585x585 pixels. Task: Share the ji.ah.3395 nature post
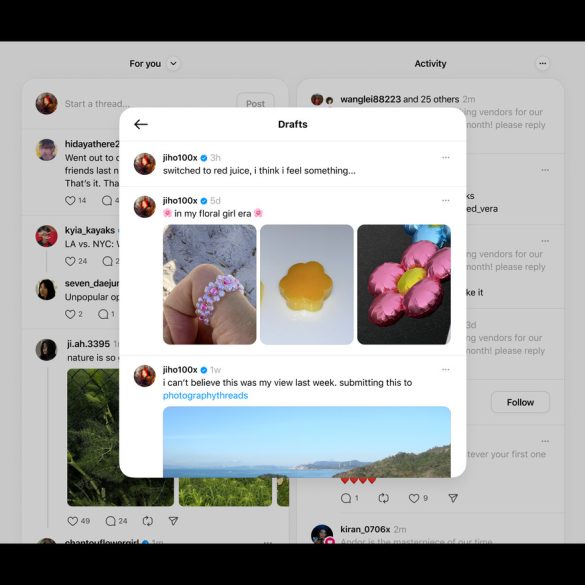(x=173, y=521)
